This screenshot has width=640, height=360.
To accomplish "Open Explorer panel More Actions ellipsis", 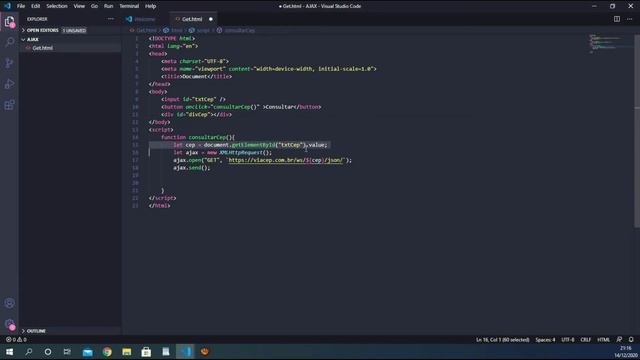I will click(x=111, y=19).
